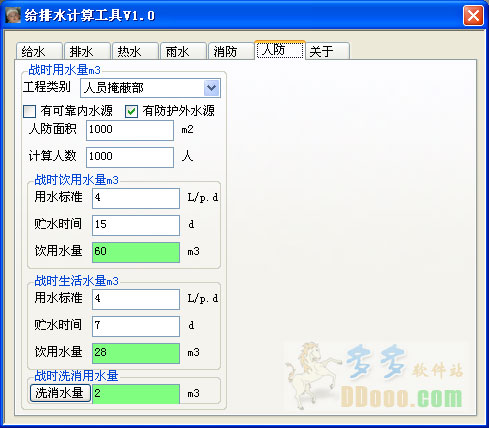This screenshot has height=428, width=489.
Task: Edit 贮水时间 field showing 7
Action: 136,326
